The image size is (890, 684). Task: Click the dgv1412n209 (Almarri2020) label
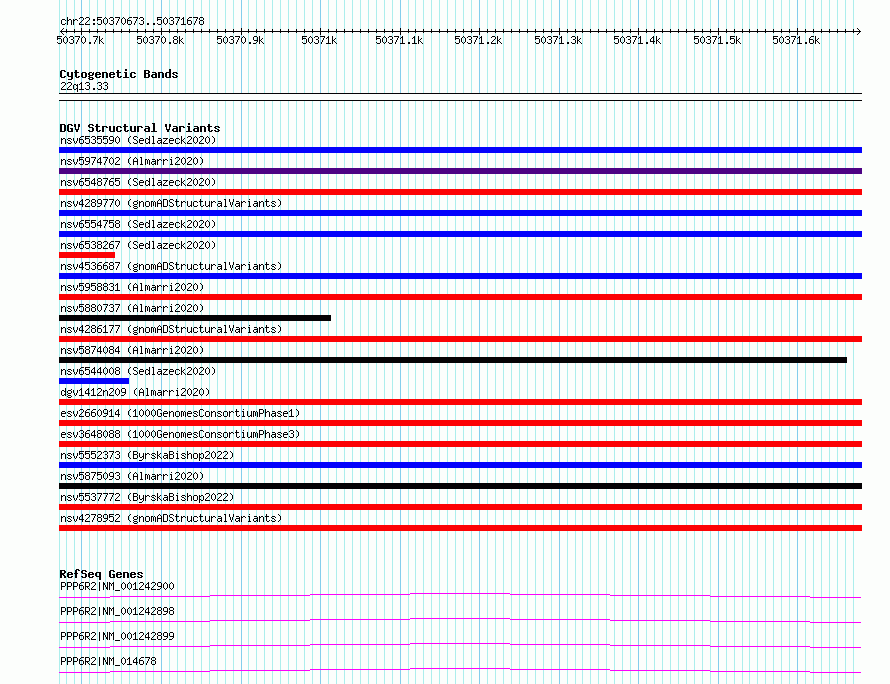pyautogui.click(x=135, y=392)
